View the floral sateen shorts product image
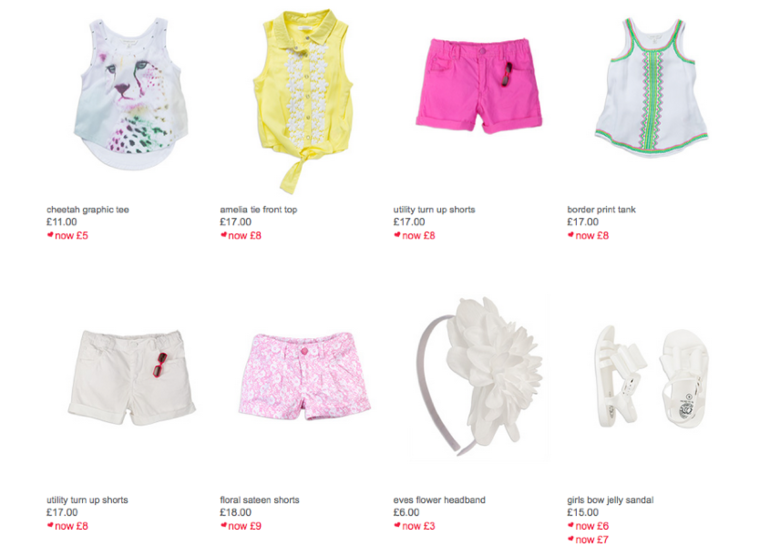770x557 pixels. [x=304, y=376]
